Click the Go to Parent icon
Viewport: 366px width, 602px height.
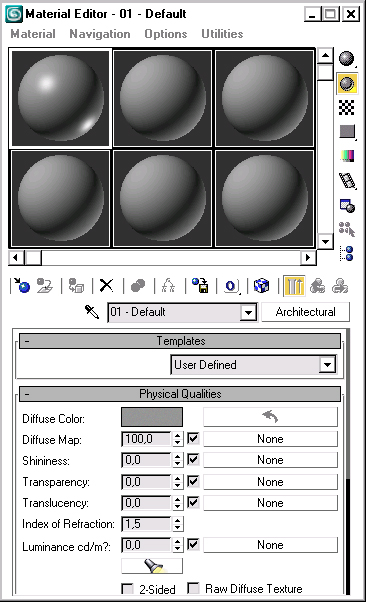[317, 286]
